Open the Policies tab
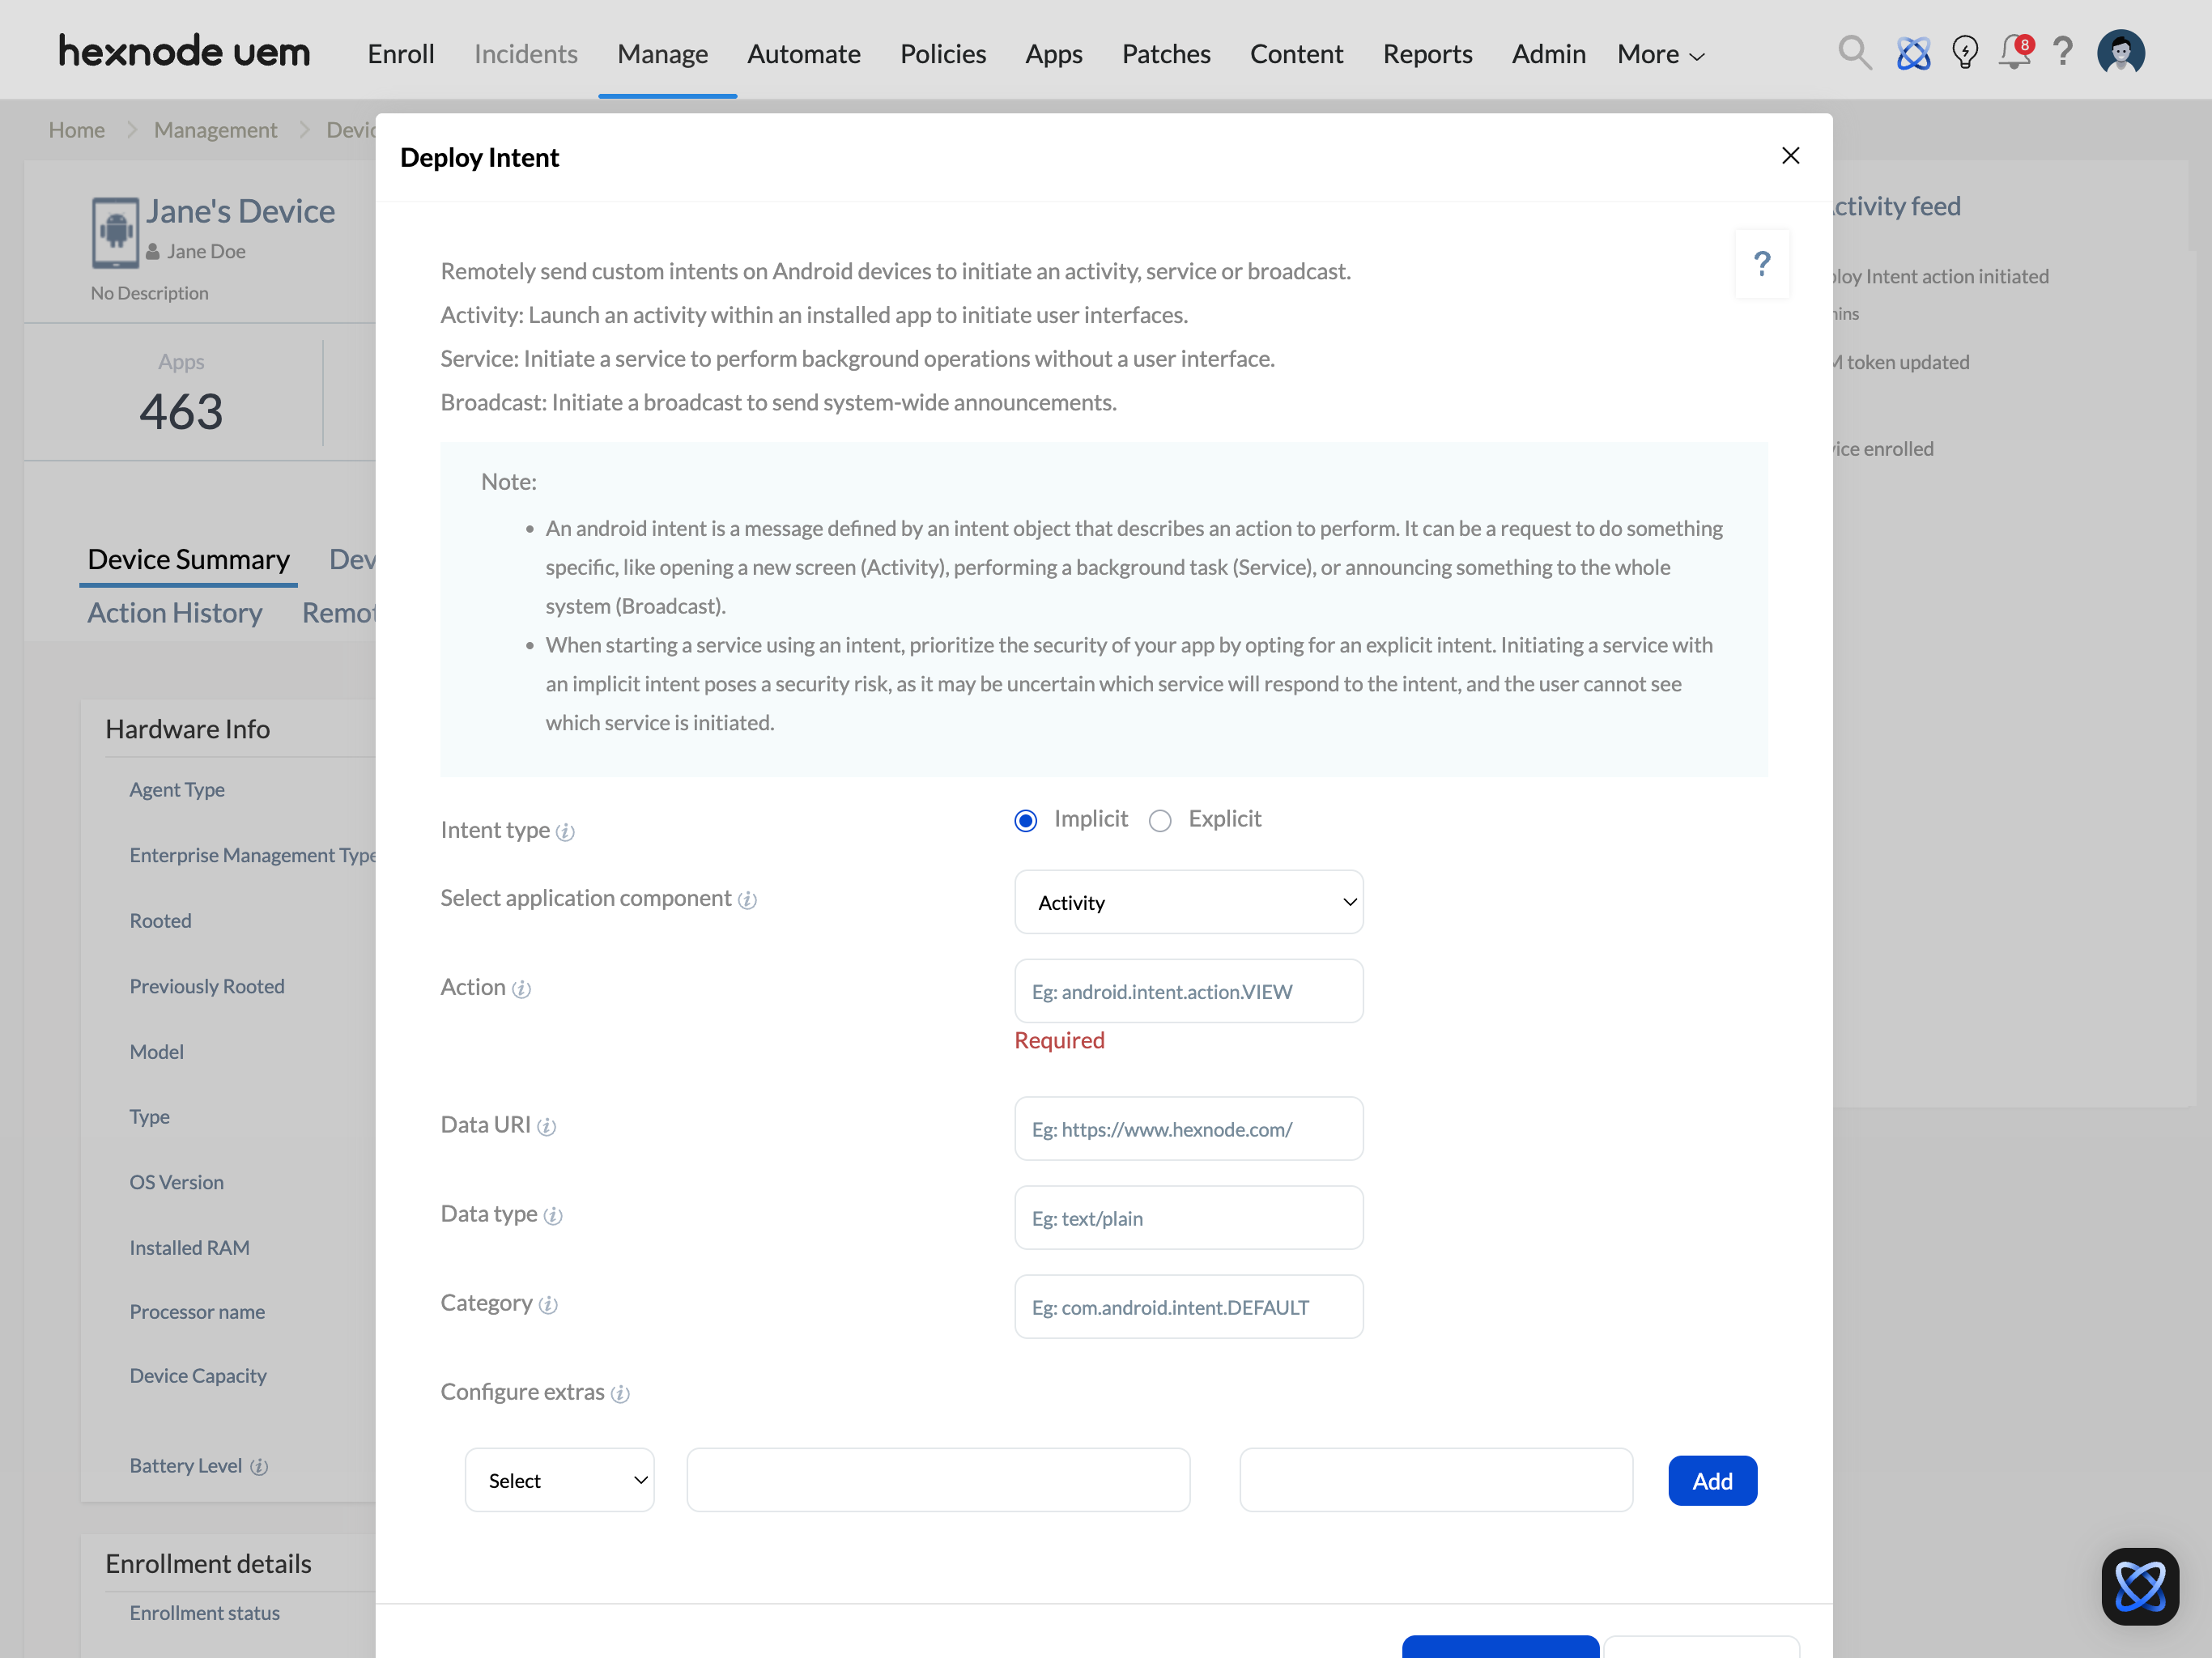2212x1658 pixels. [942, 54]
